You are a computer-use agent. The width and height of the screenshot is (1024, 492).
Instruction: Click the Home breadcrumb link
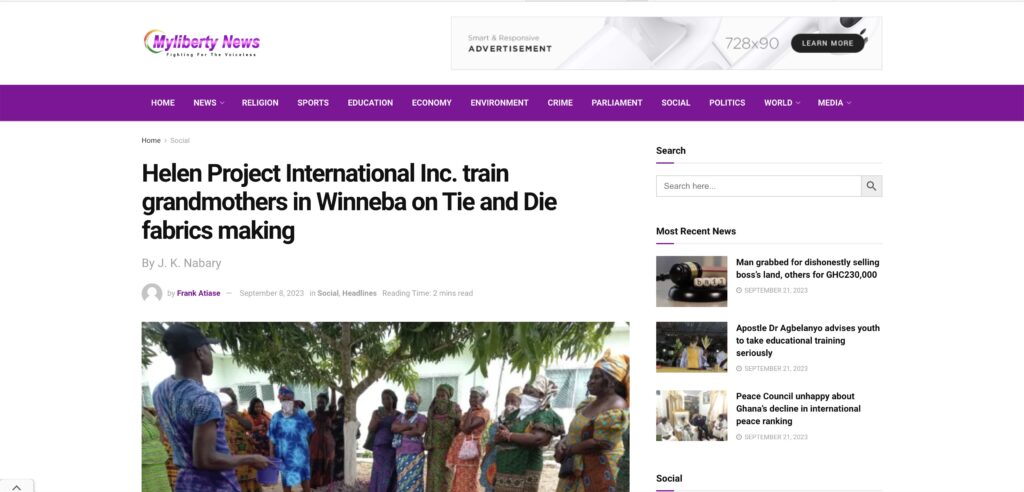click(x=151, y=141)
